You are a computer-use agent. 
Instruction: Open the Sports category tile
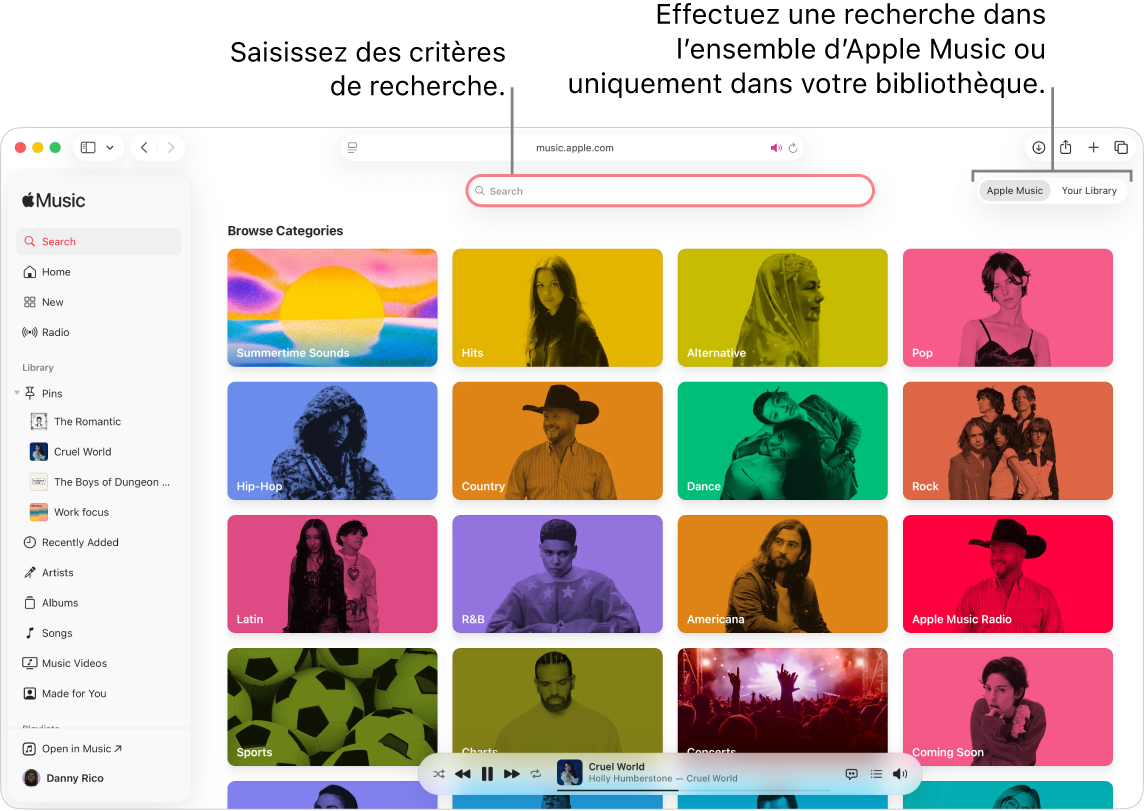[332, 707]
